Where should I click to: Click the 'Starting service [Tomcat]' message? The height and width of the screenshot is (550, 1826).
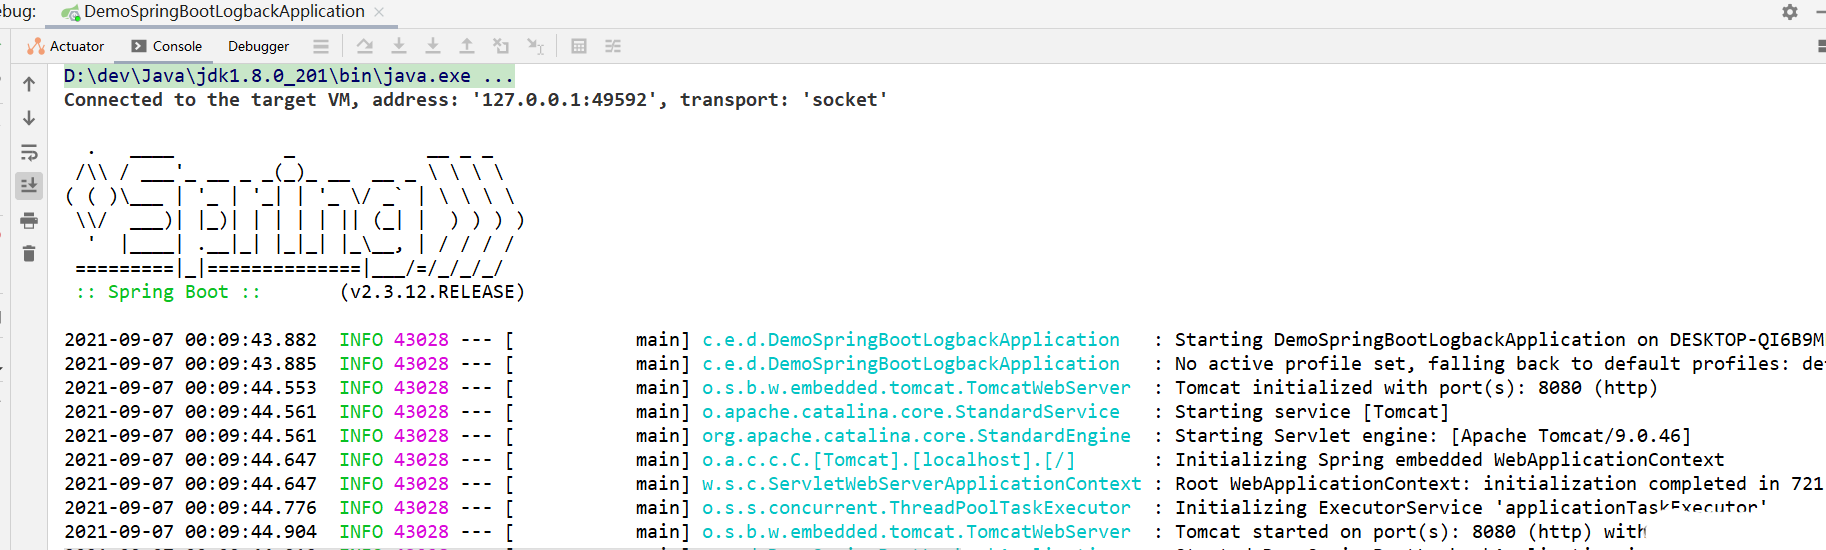coord(1311,412)
